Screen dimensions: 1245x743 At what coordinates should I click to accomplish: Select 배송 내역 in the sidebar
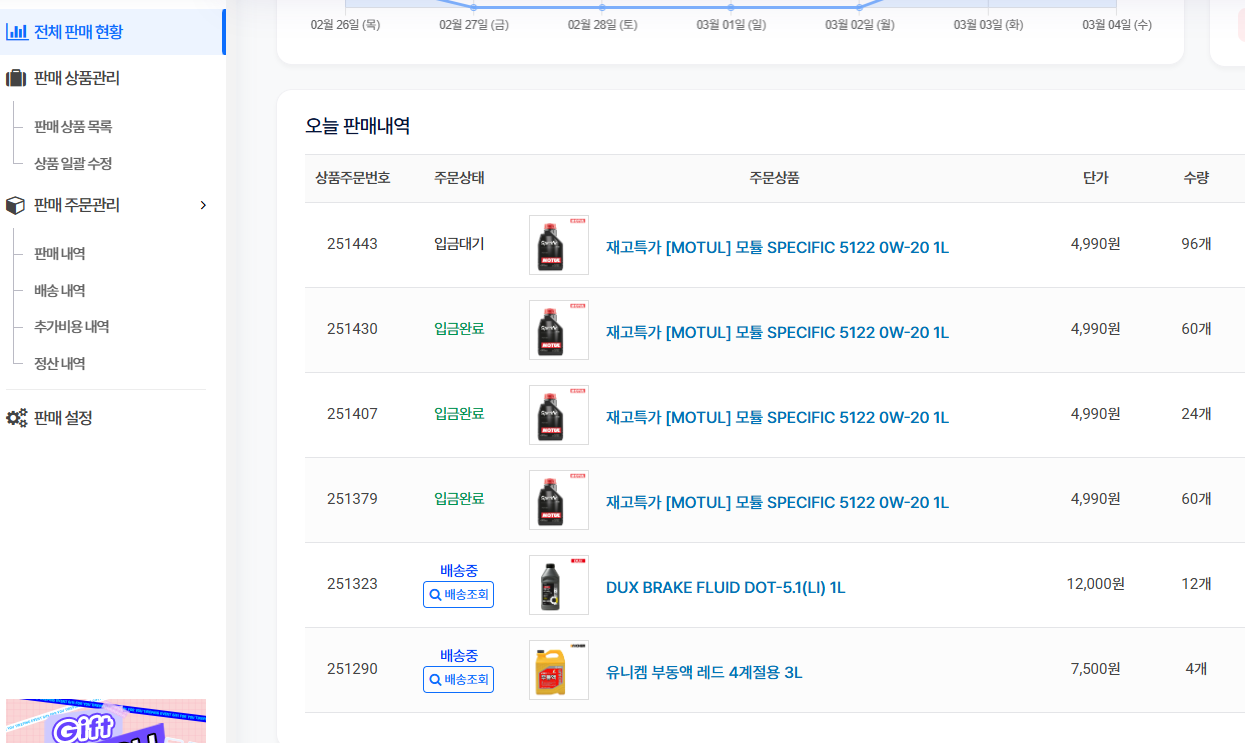[x=60, y=291]
